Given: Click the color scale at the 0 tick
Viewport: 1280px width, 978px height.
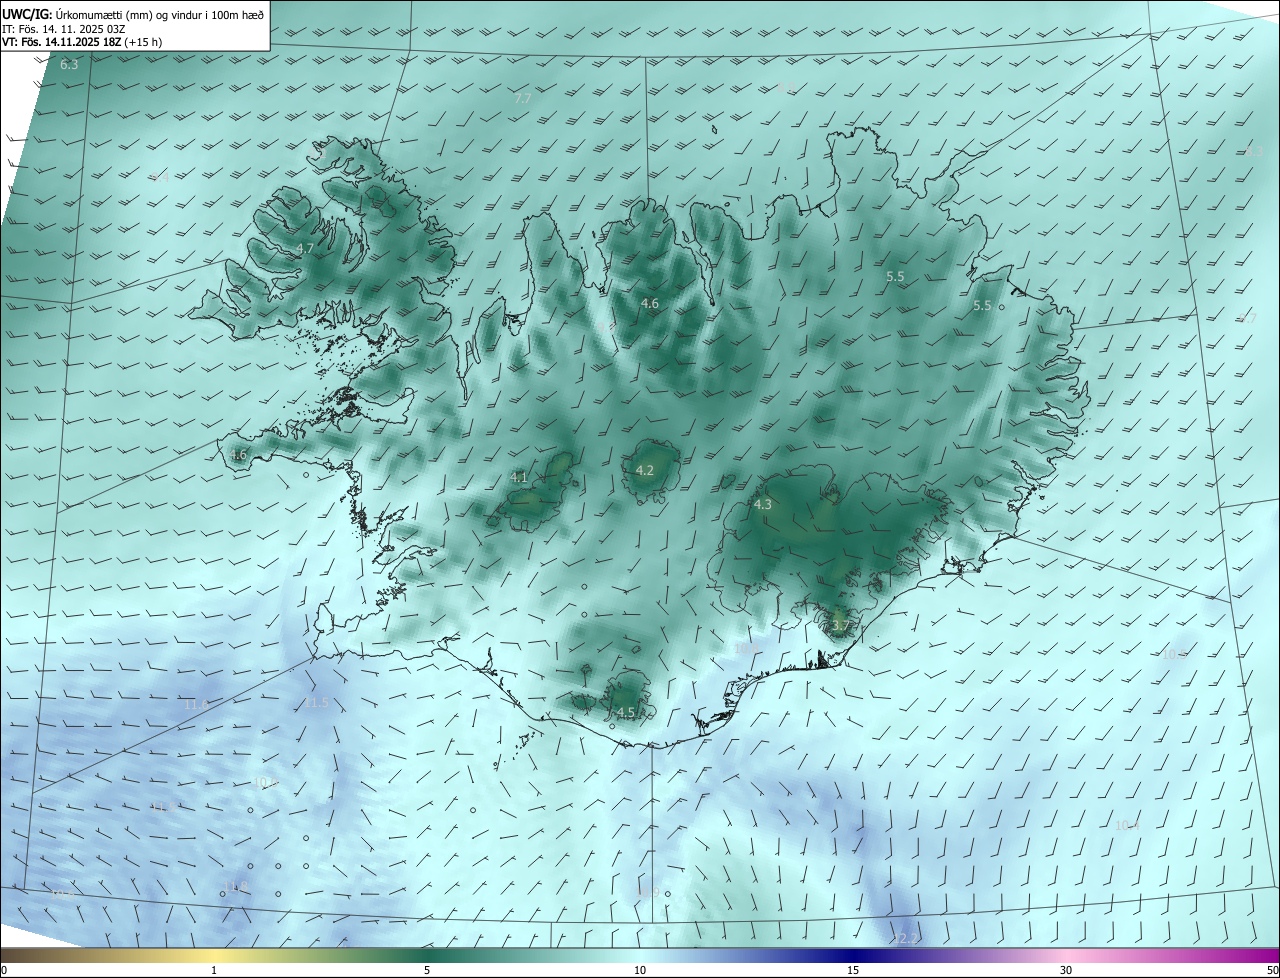Looking at the screenshot, I should (x=3, y=970).
